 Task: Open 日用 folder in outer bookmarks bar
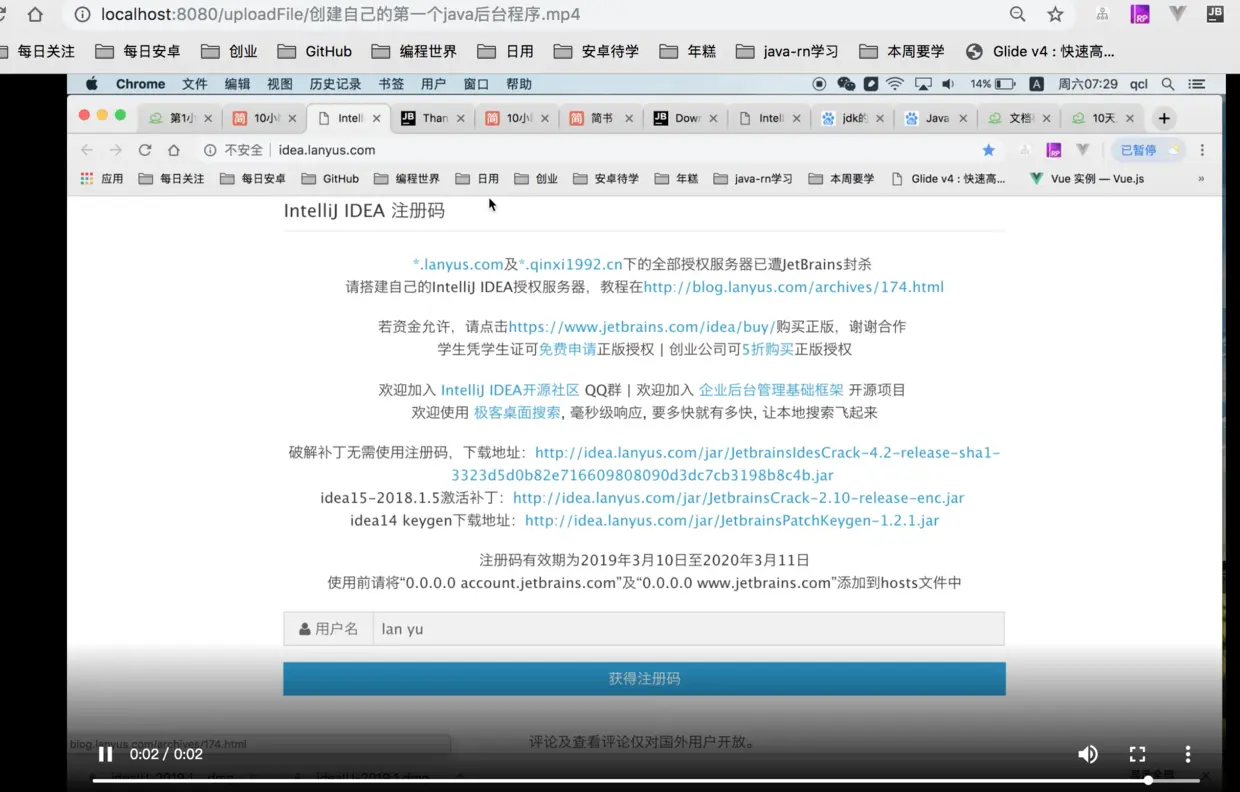(x=505, y=51)
